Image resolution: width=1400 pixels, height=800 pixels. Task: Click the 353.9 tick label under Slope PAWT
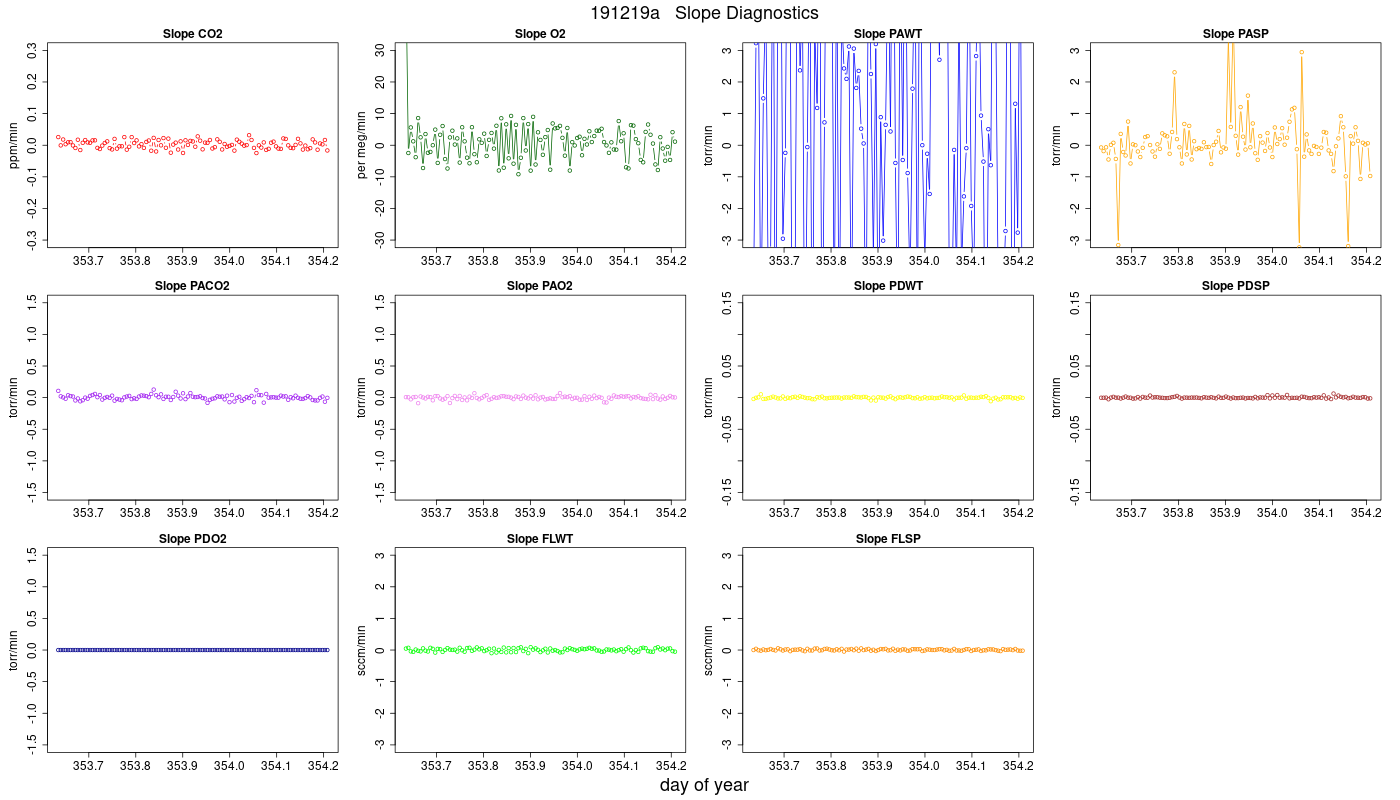coord(877,263)
